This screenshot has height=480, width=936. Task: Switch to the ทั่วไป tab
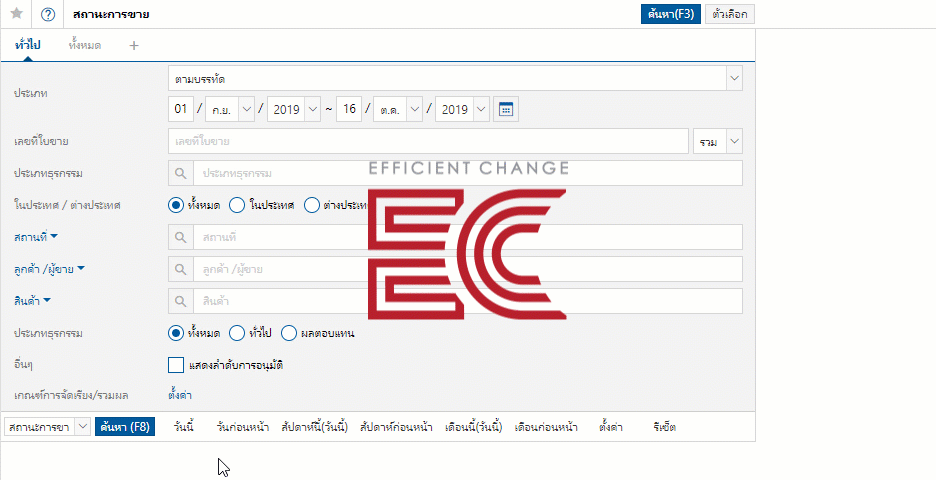(x=27, y=45)
